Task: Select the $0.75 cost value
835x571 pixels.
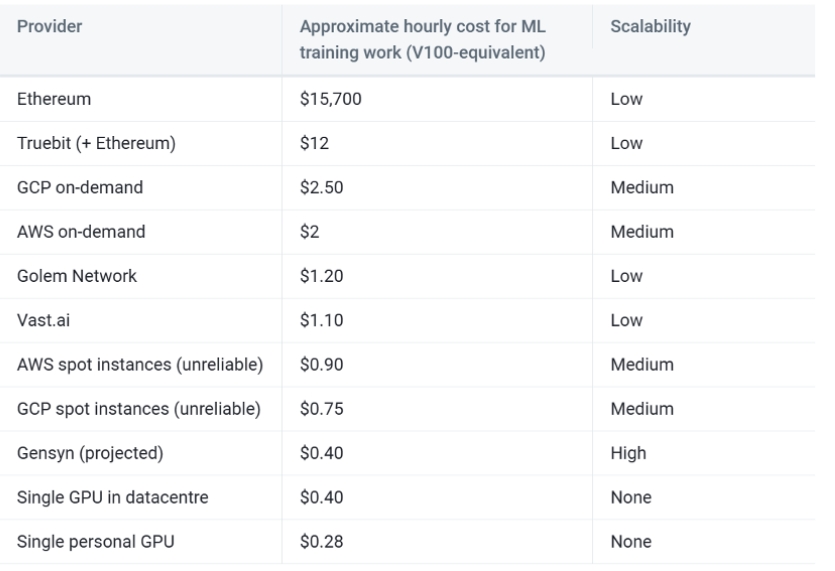Action: (x=321, y=409)
